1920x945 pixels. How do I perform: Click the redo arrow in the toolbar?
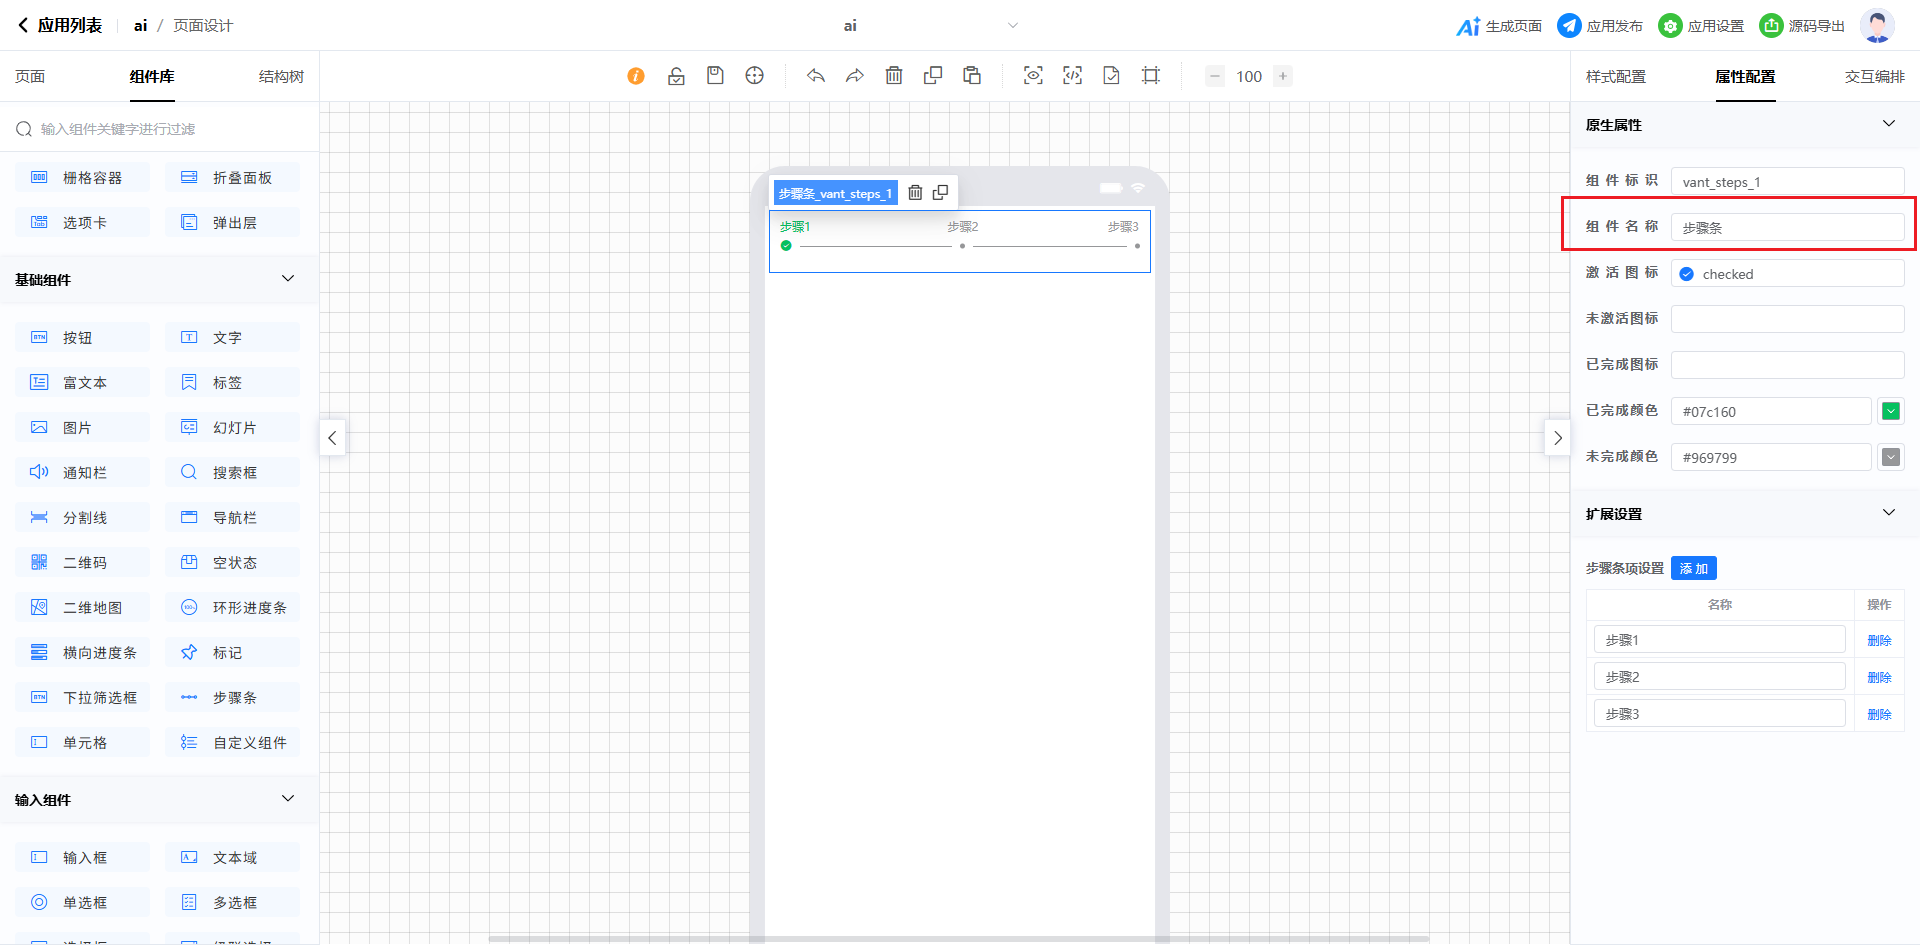[854, 76]
